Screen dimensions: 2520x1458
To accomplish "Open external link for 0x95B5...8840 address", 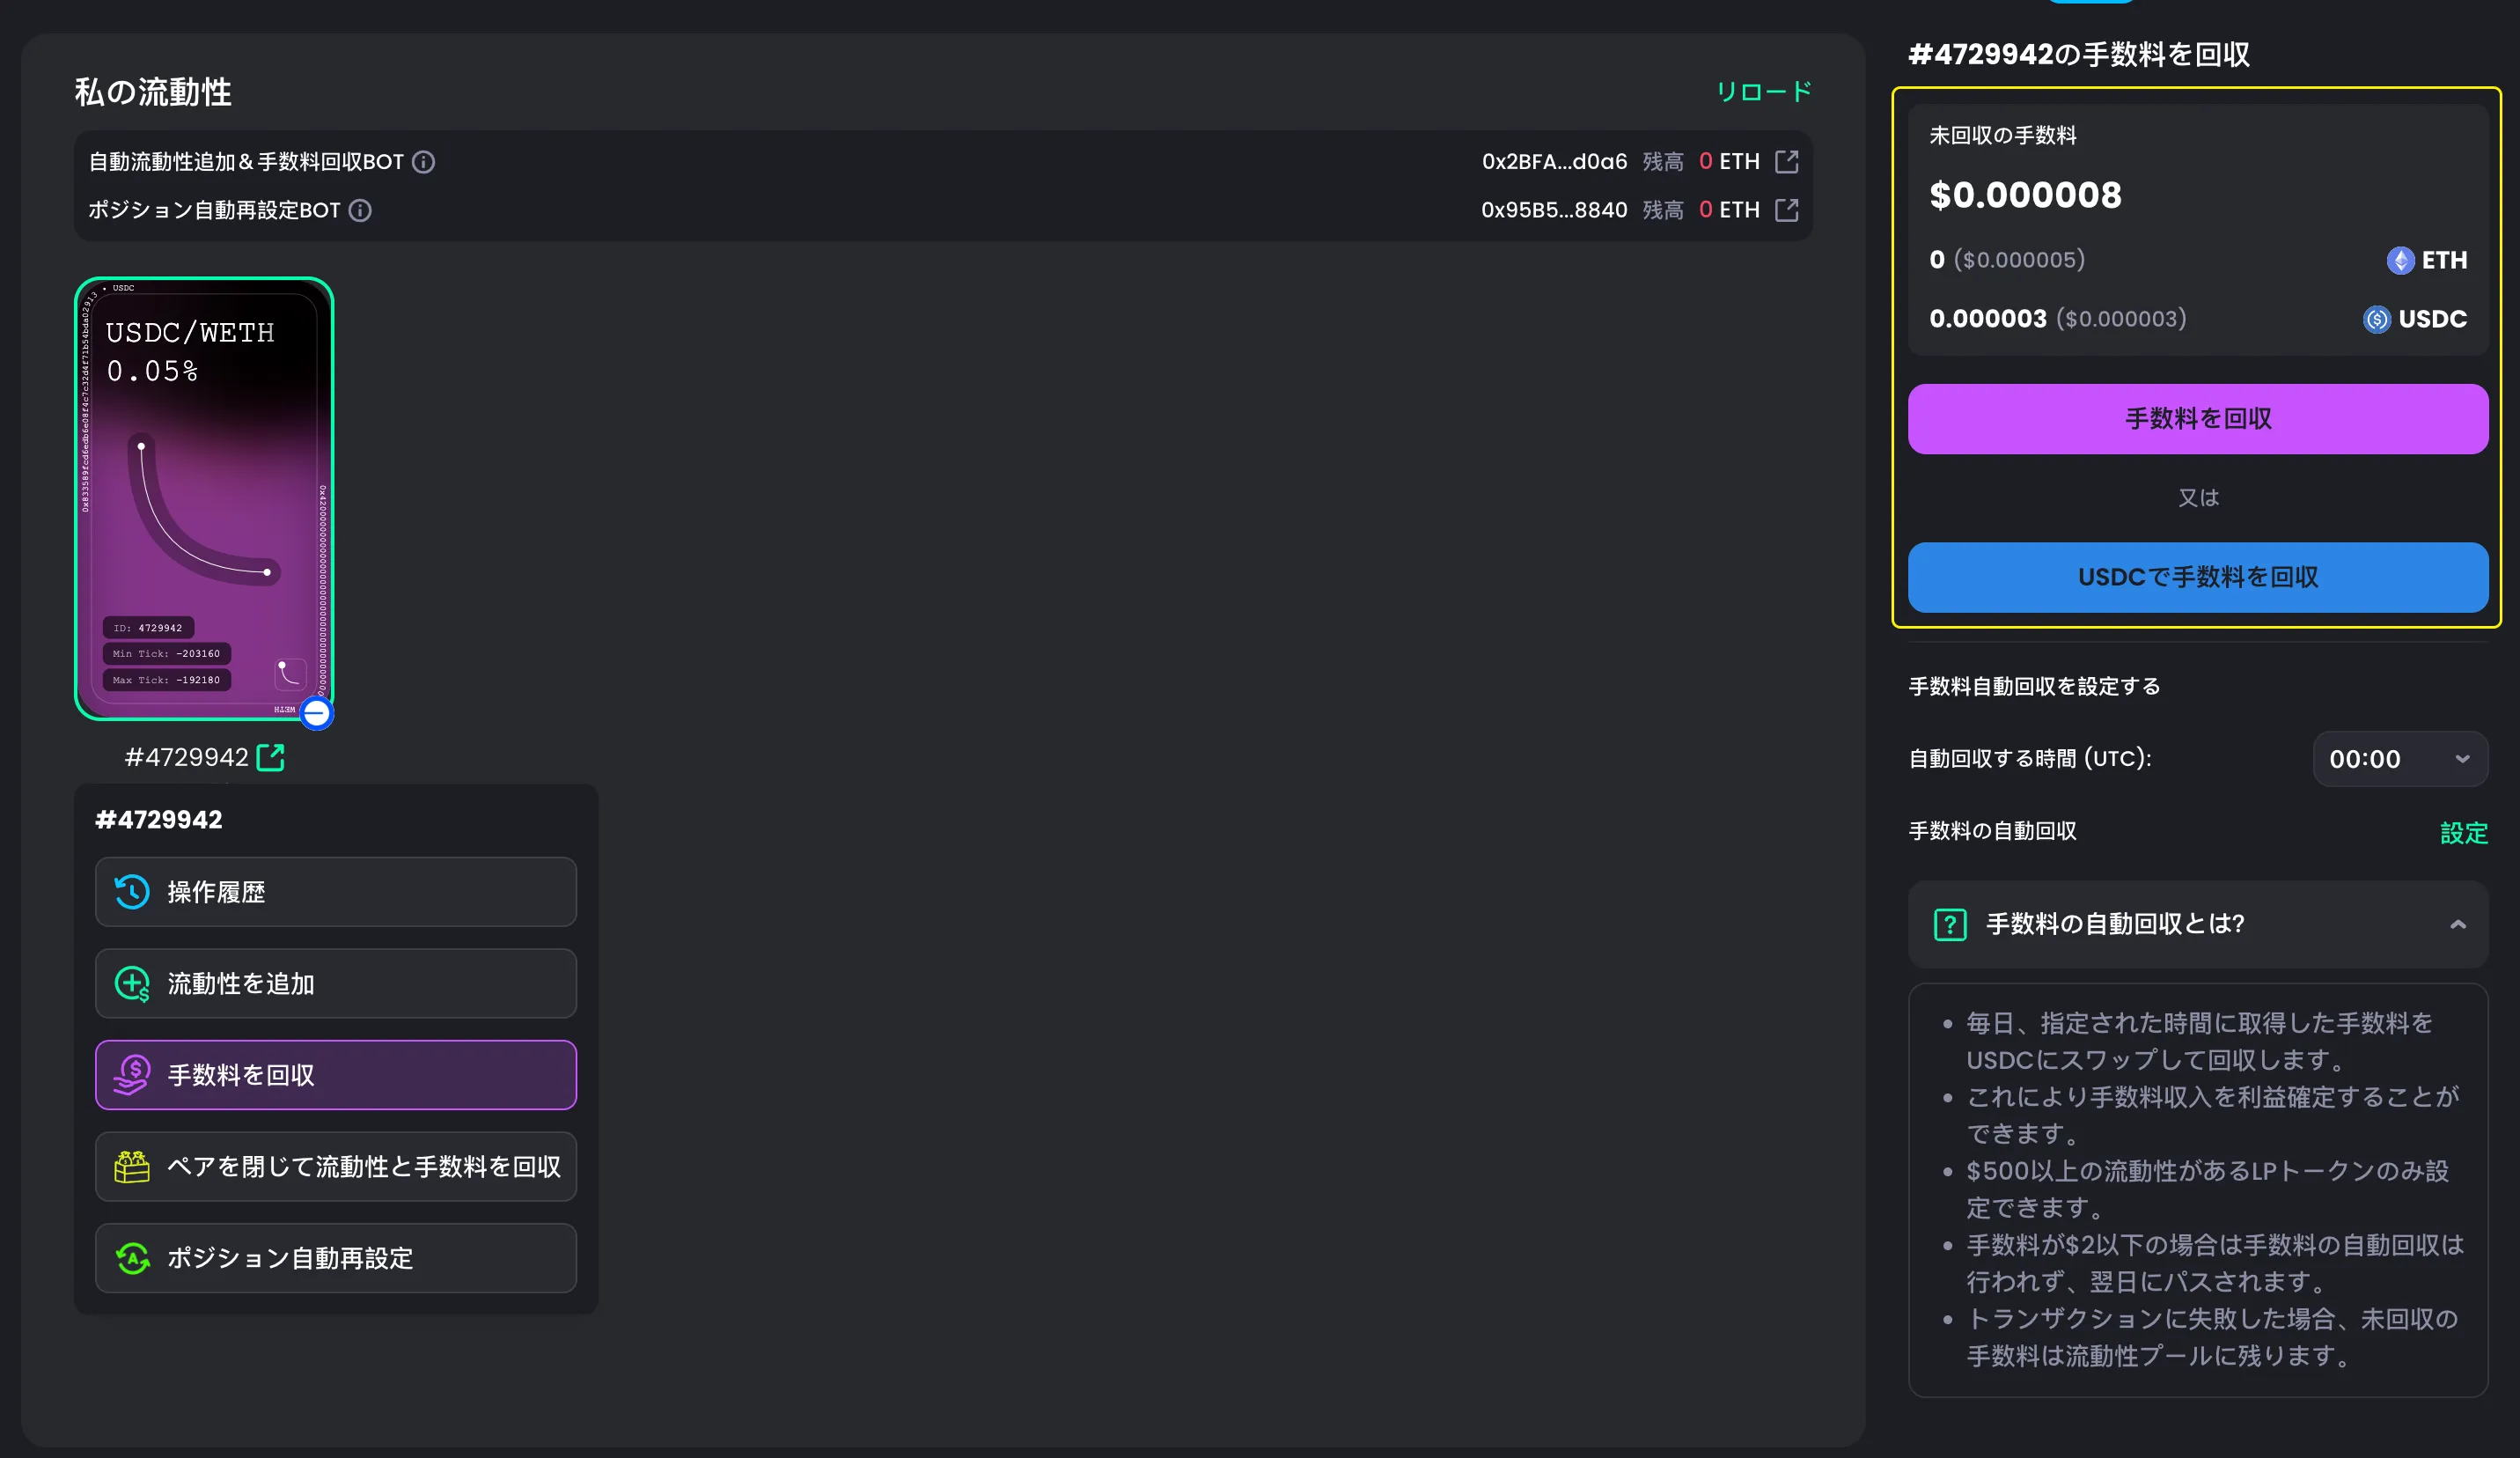I will (x=1786, y=210).
